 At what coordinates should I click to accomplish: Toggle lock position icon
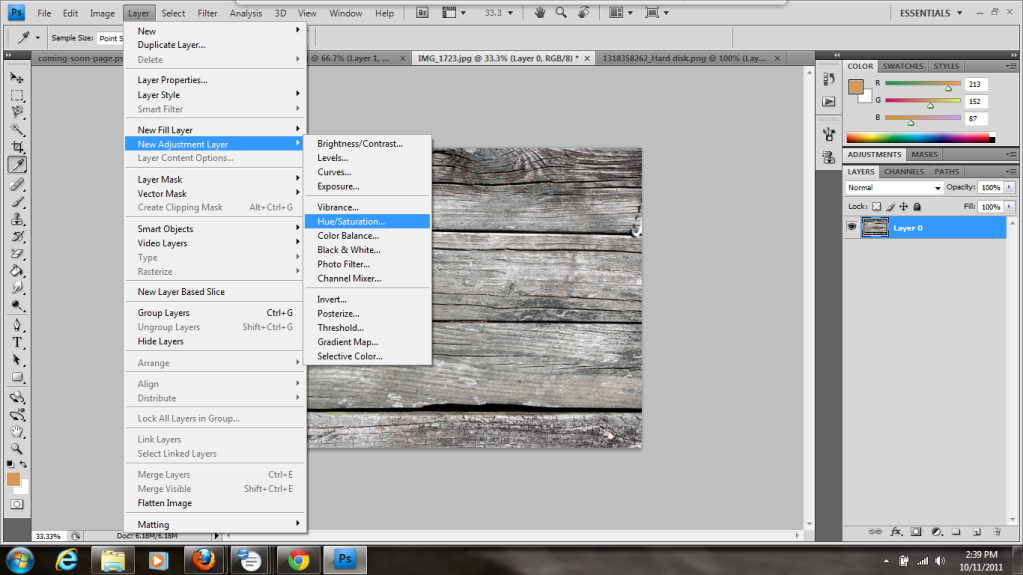904,206
